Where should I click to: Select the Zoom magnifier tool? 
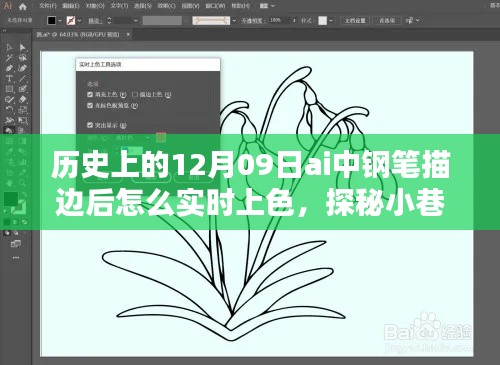[x=22, y=183]
